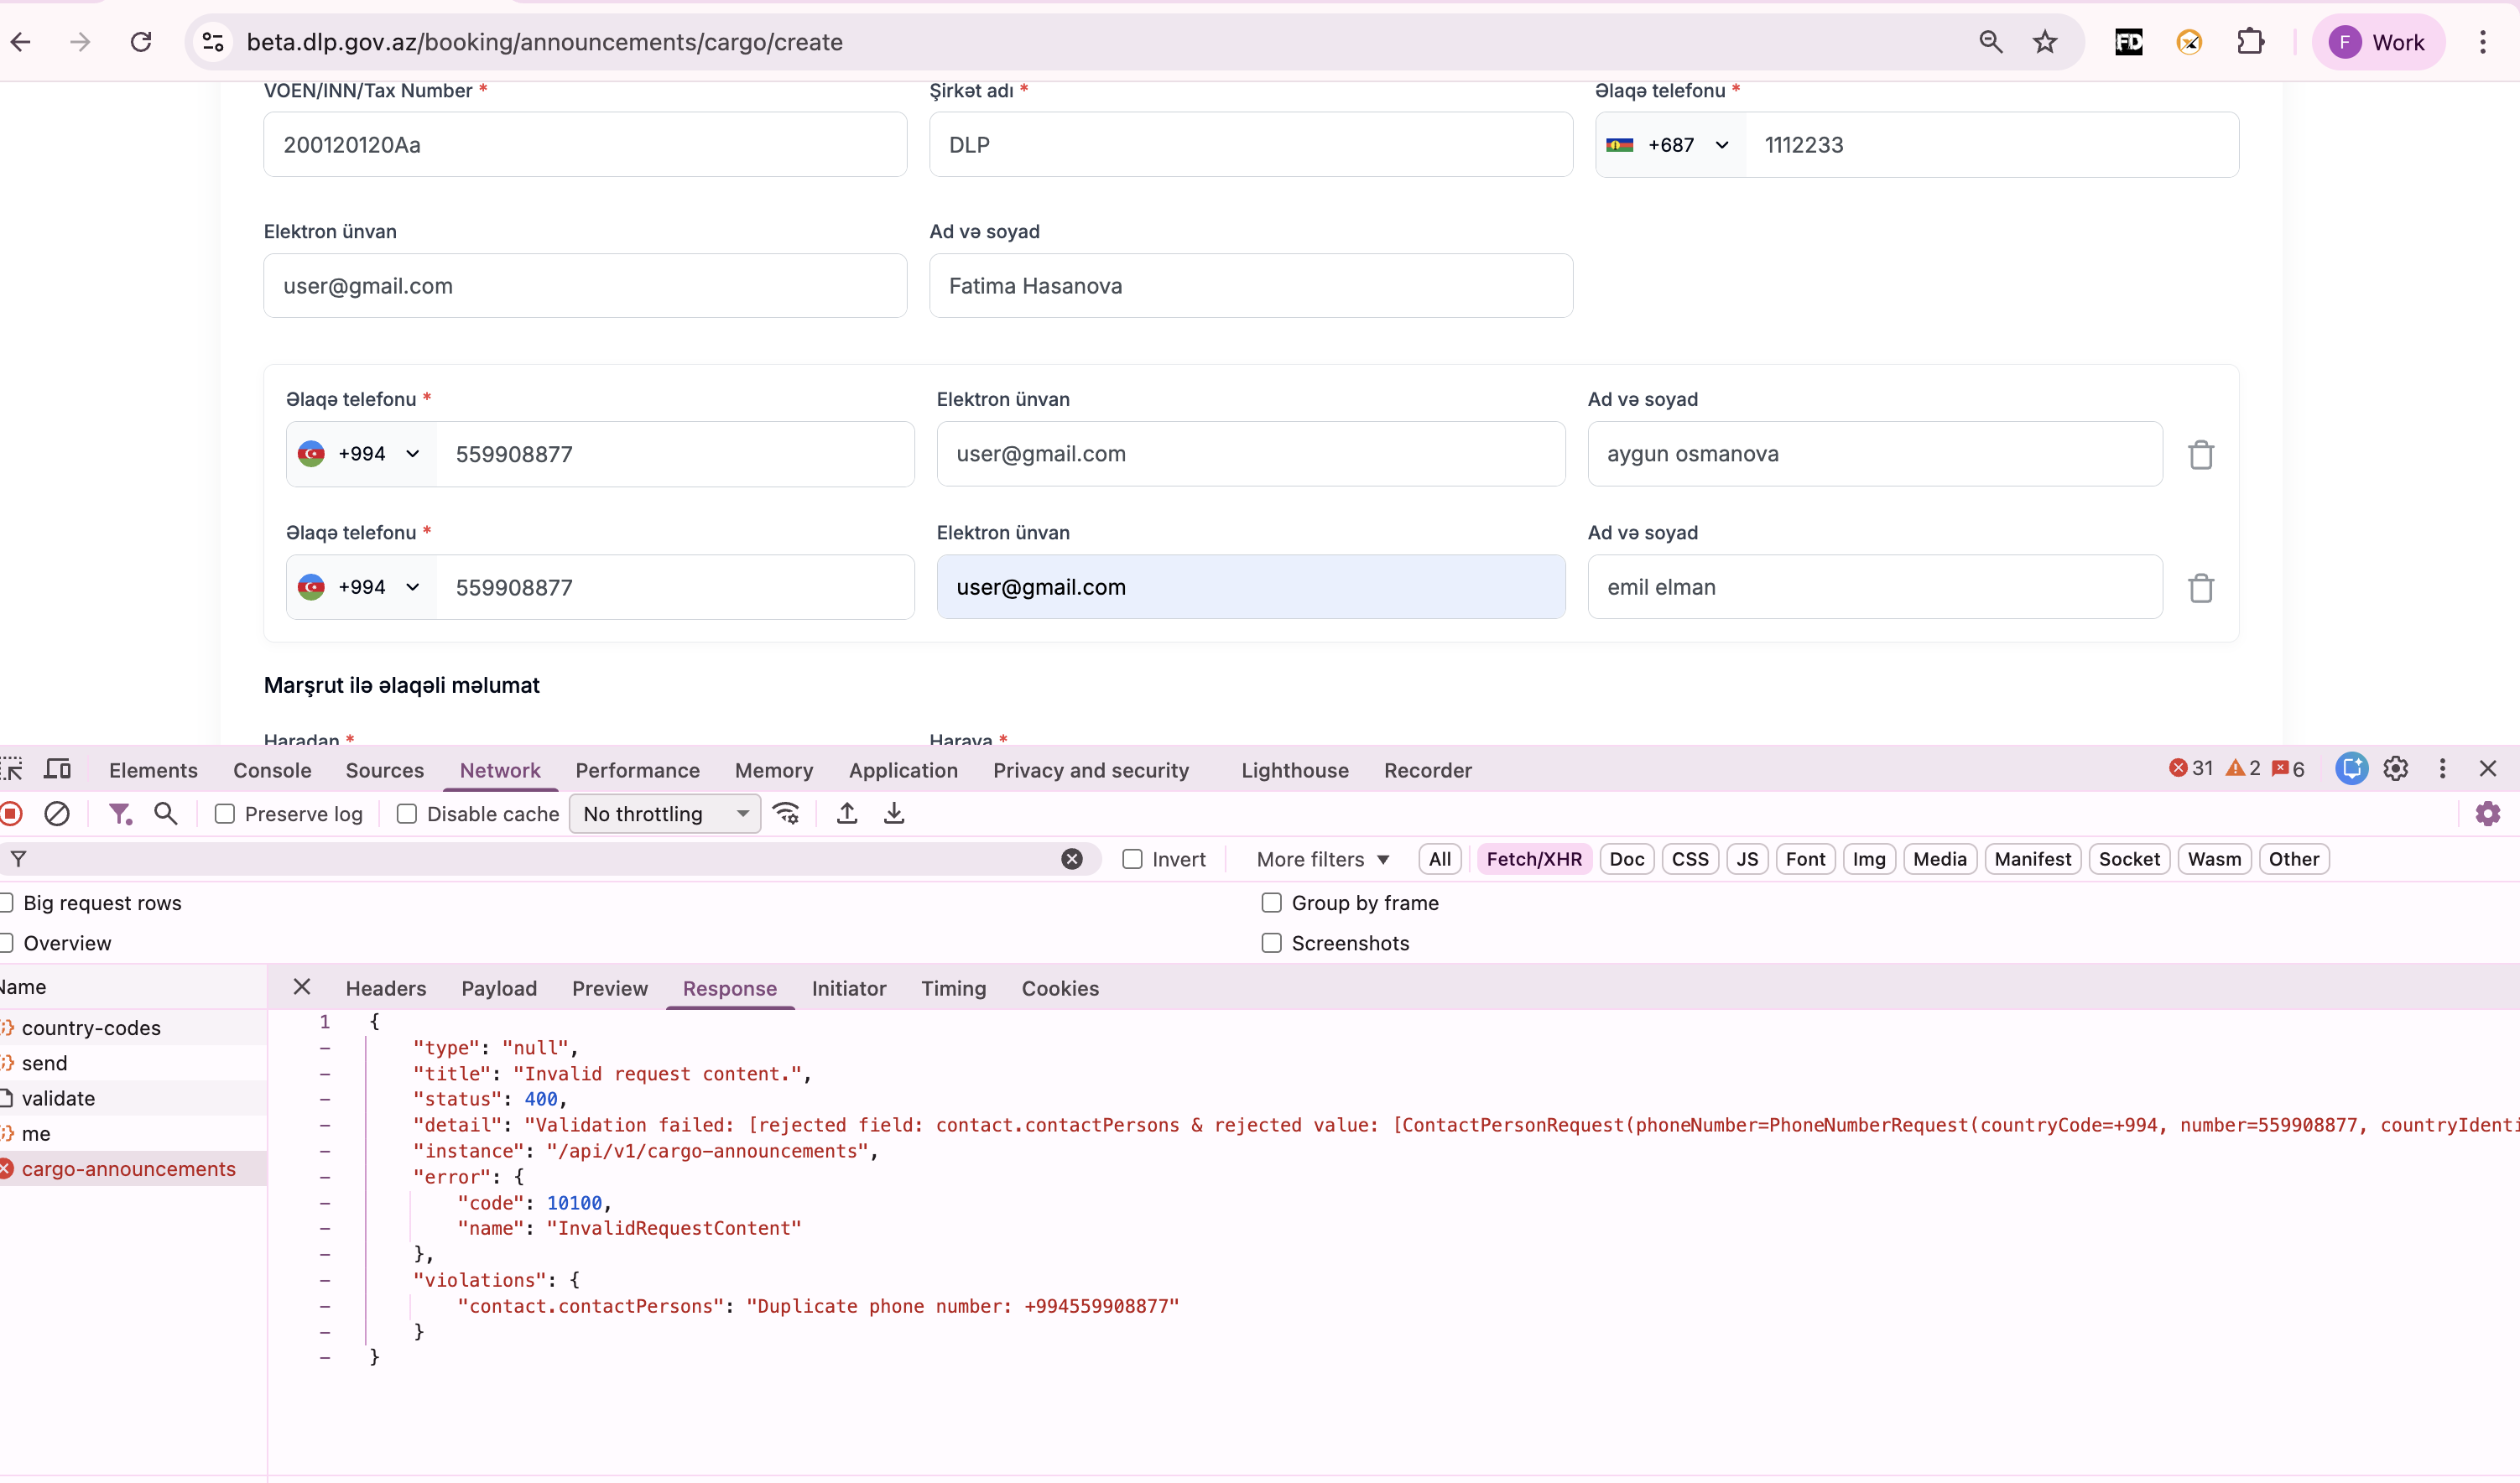This screenshot has width=2520, height=1483.
Task: Open the request Preview tab
Action: click(610, 988)
